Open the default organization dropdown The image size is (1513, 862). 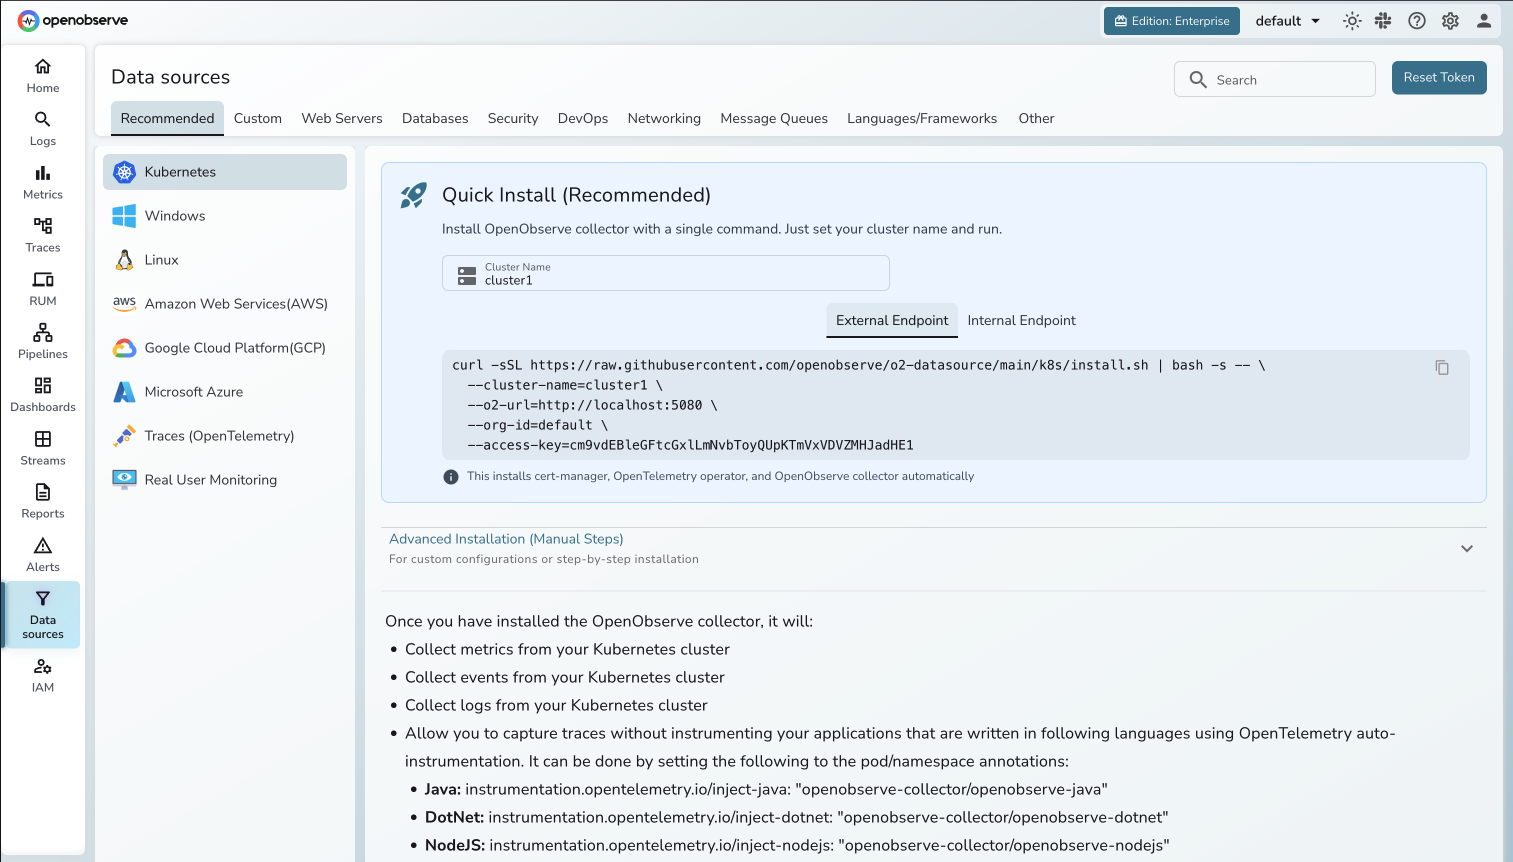1286,20
